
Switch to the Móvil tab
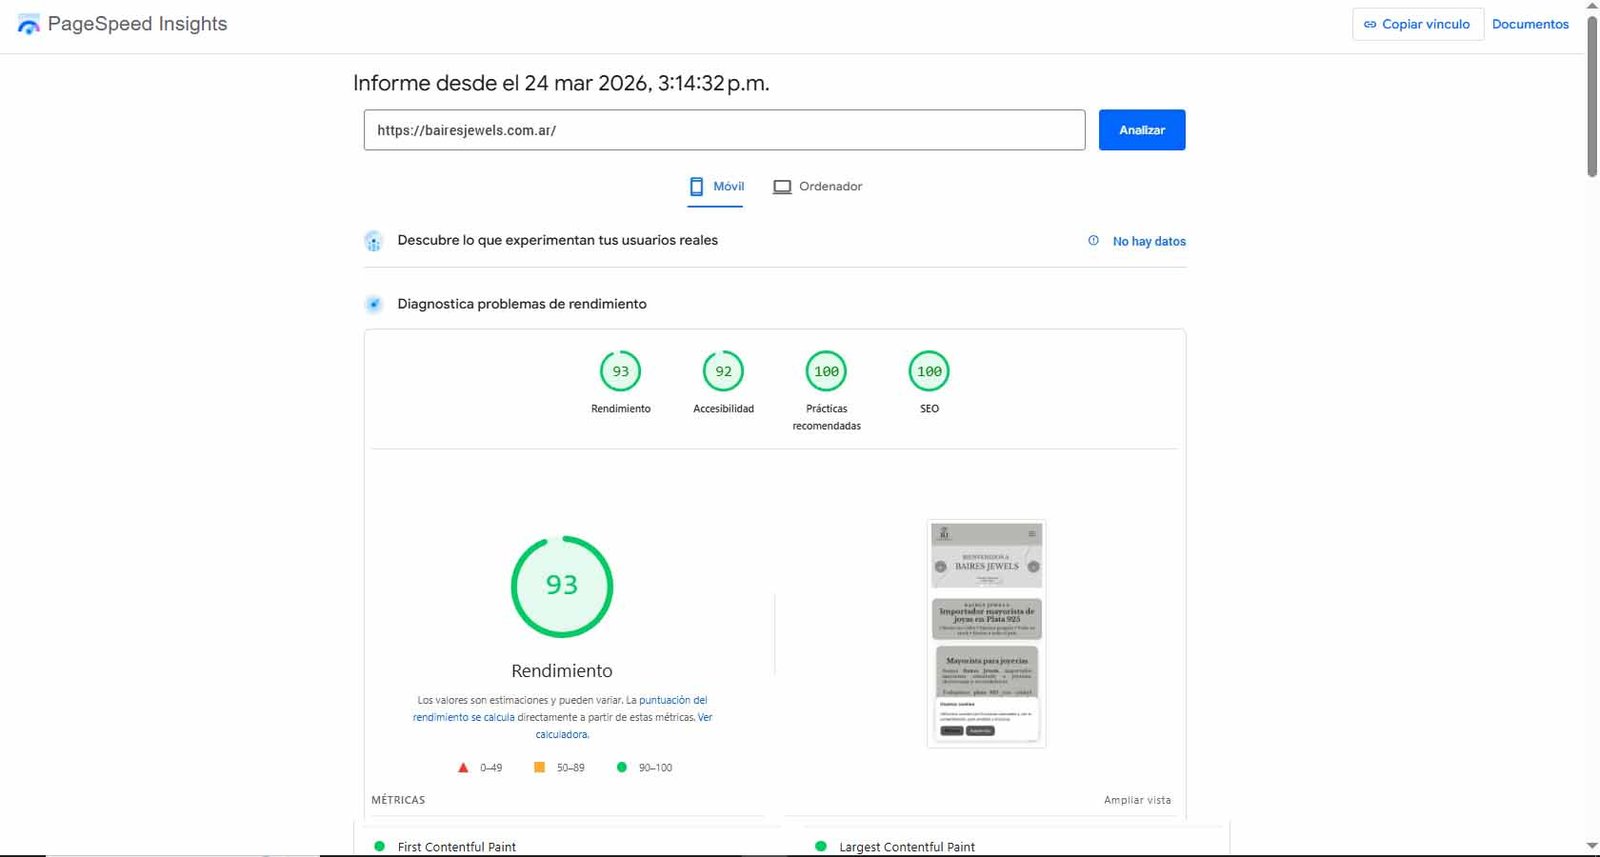coord(716,187)
